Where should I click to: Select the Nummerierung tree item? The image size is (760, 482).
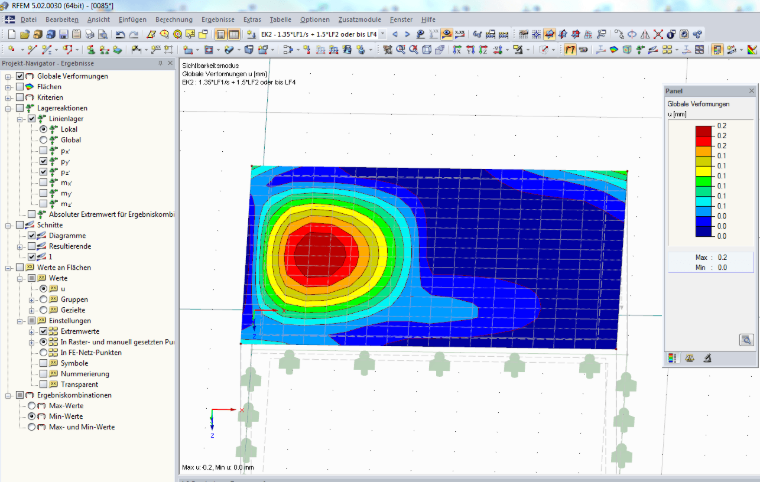coord(85,374)
